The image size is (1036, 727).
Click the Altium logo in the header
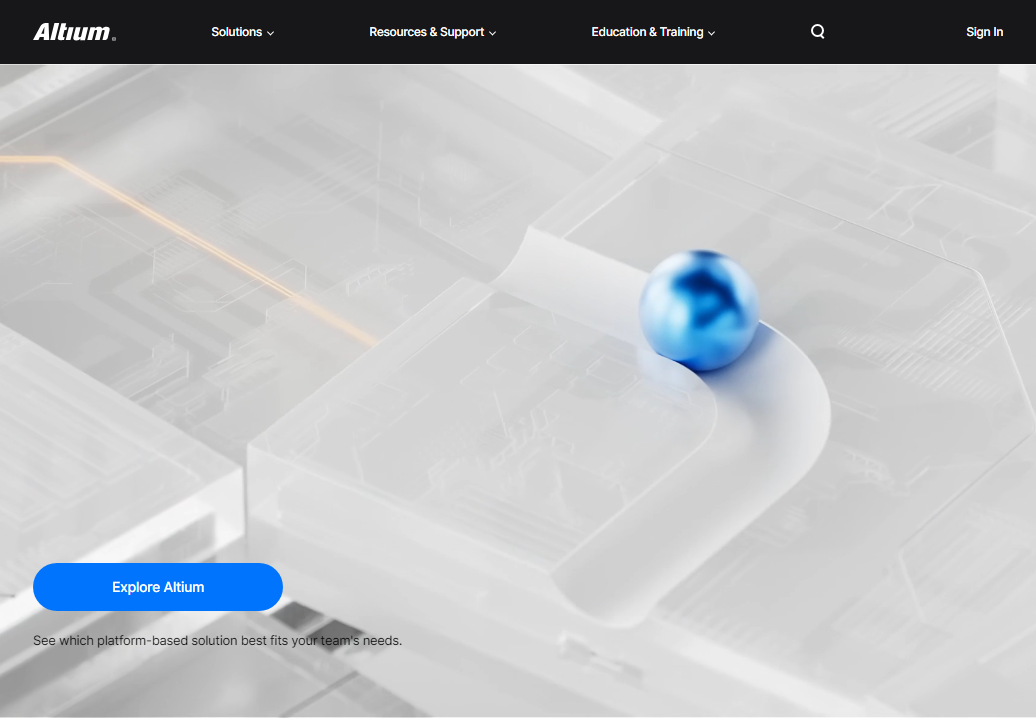tap(75, 32)
